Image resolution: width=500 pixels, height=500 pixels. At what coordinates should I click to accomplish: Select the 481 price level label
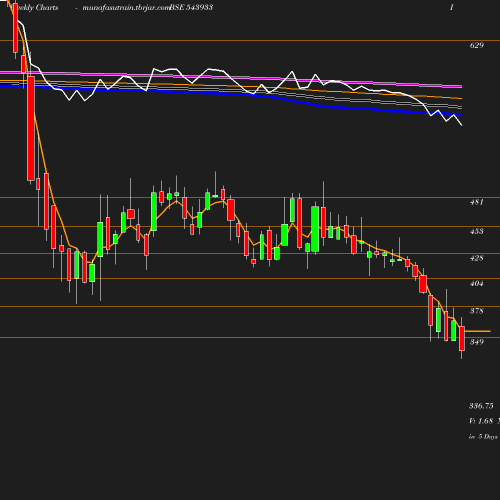pos(477,202)
